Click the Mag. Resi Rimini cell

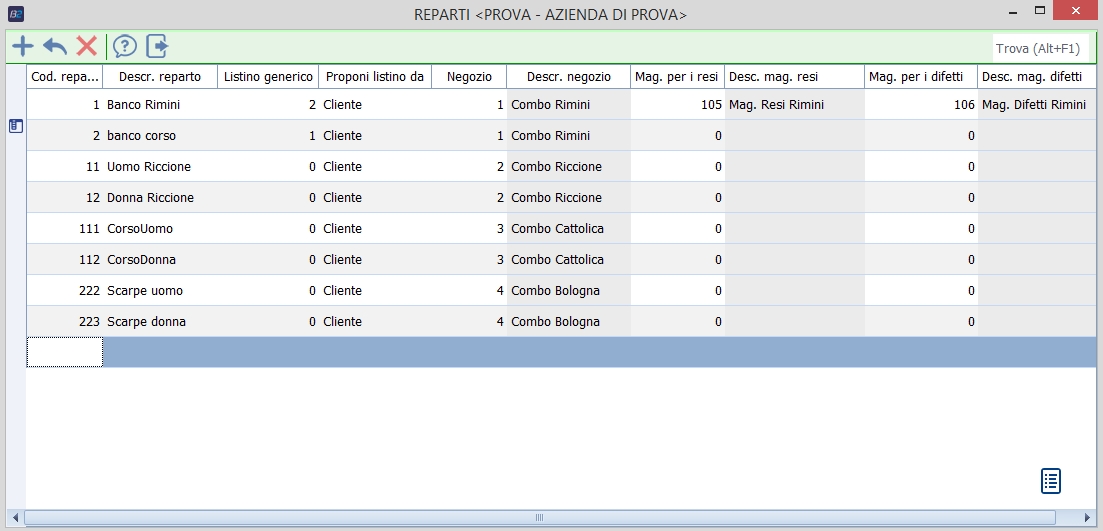coord(795,105)
